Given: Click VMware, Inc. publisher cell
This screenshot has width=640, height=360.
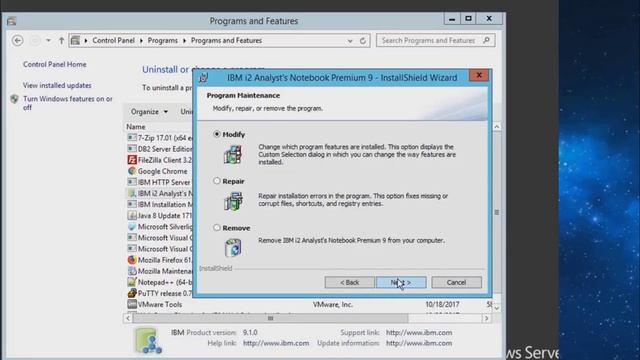Looking at the screenshot, I should click(x=333, y=304).
